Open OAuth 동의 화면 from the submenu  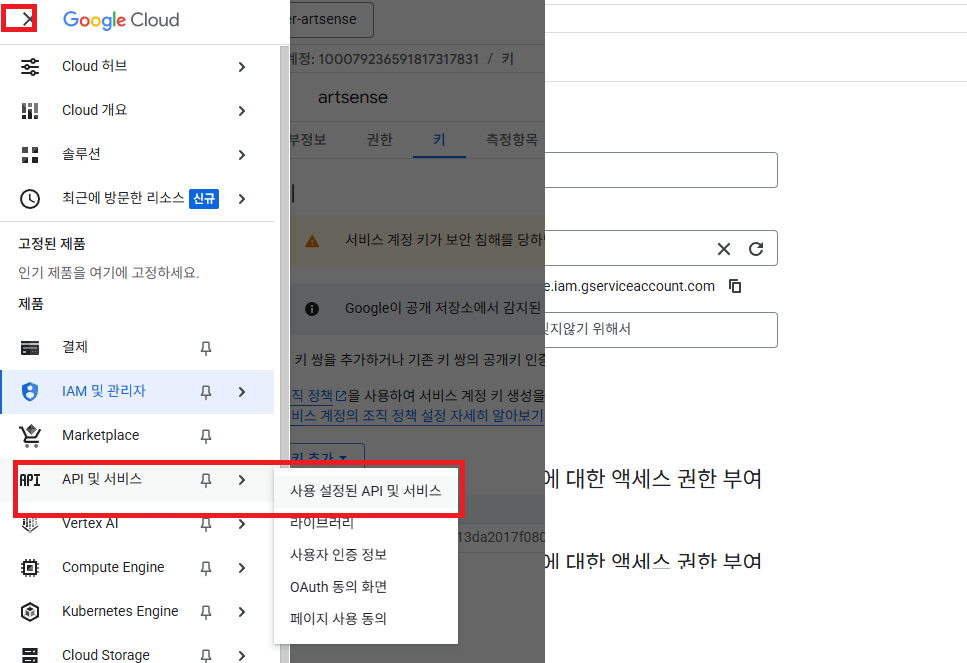(x=366, y=587)
